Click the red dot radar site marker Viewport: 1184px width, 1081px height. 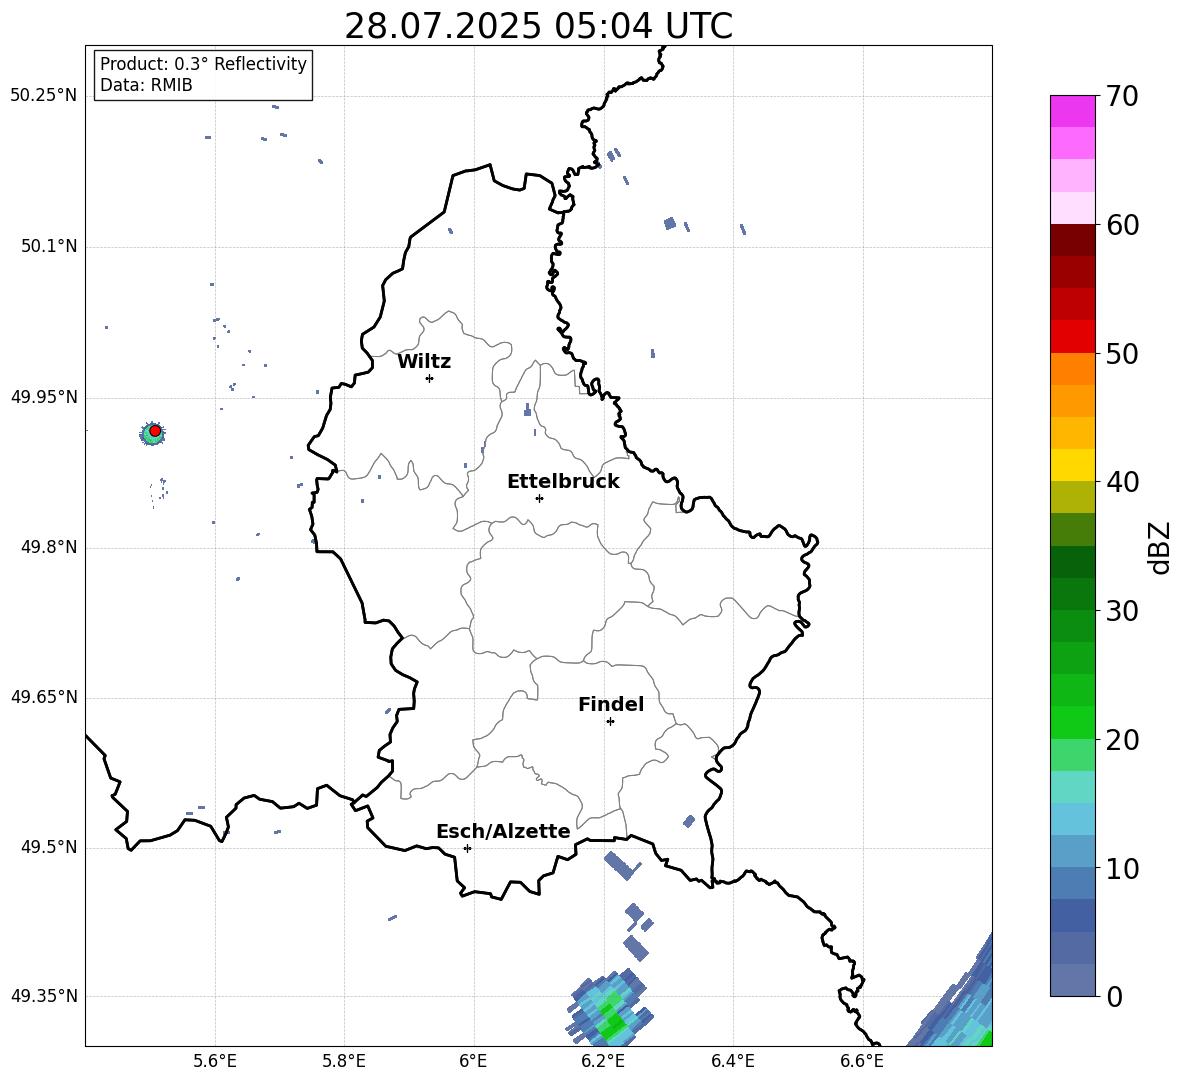[x=155, y=430]
